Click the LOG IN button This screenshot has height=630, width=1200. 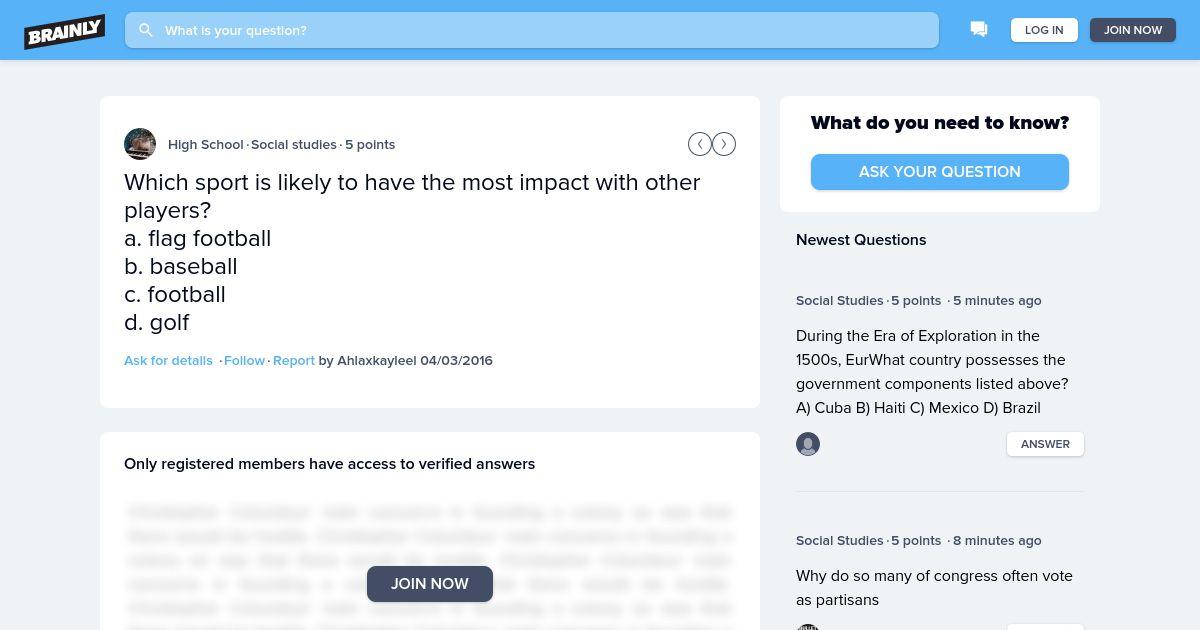click(1044, 30)
